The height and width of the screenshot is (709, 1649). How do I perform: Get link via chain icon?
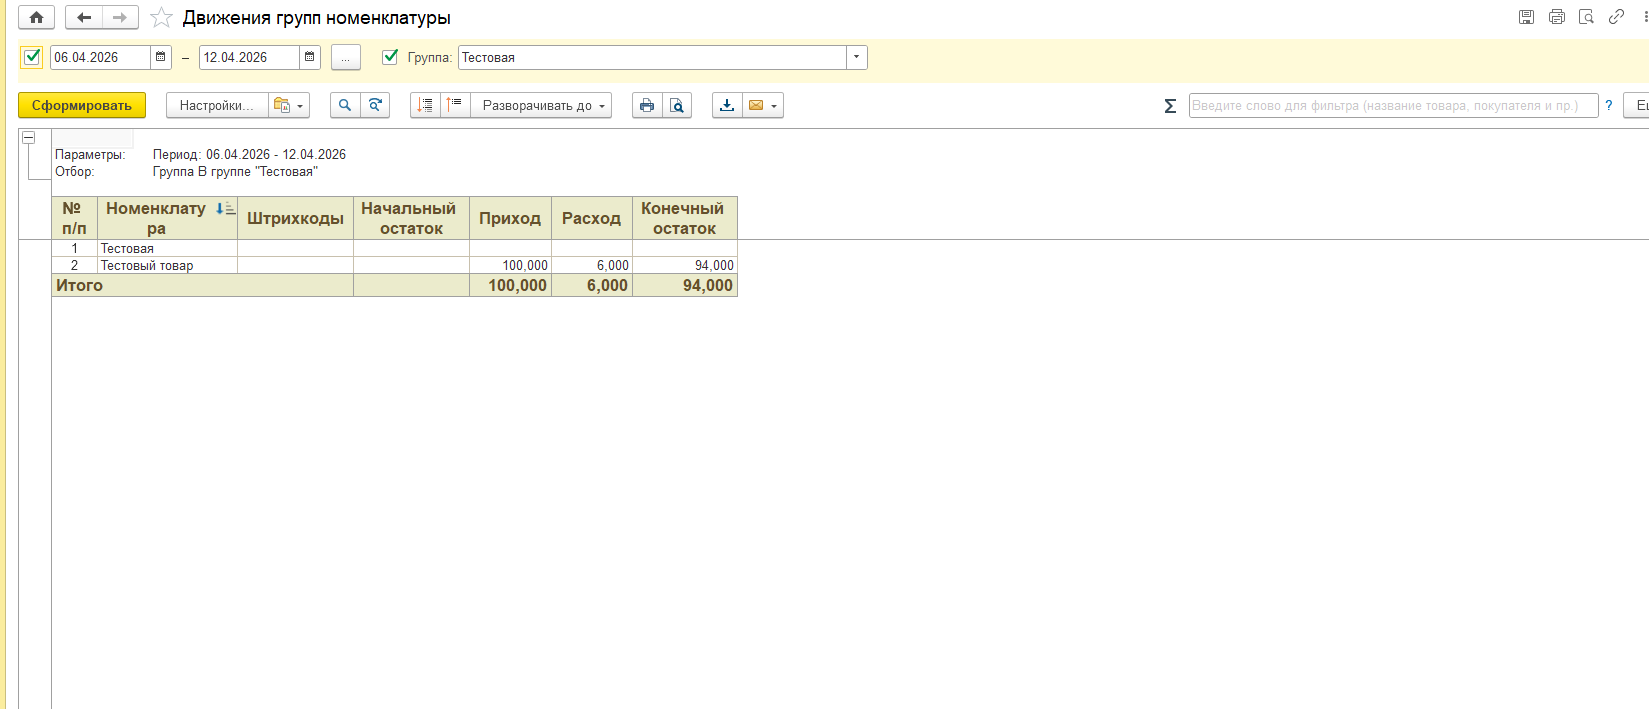pyautogui.click(x=1616, y=17)
